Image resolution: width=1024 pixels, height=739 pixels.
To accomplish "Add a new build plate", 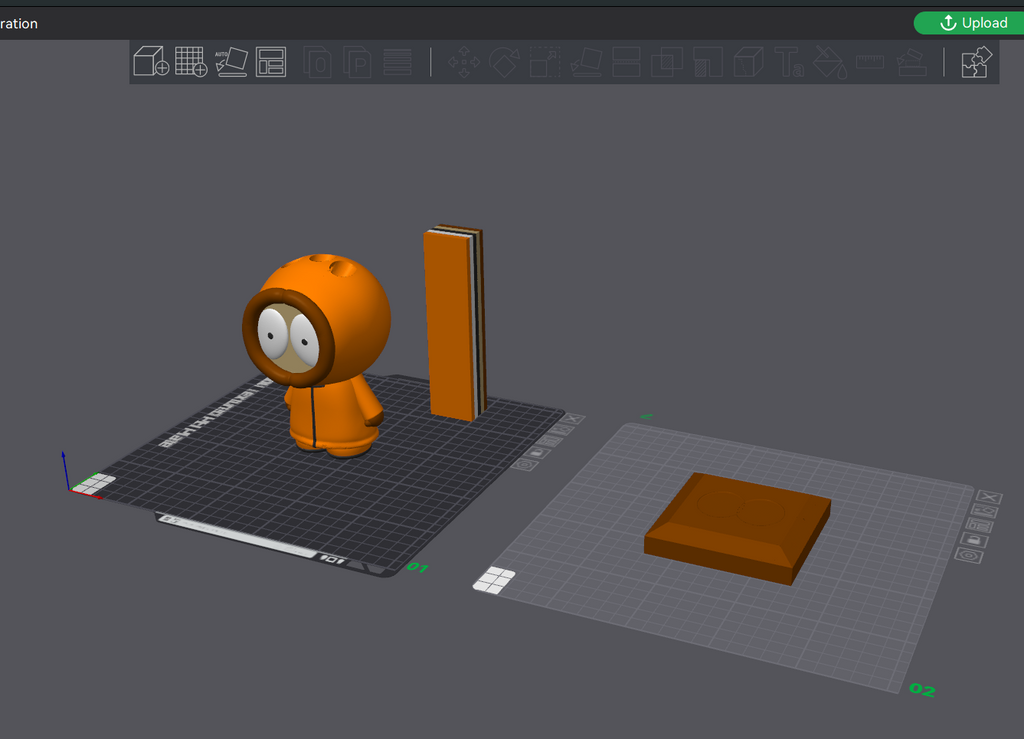I will 191,61.
